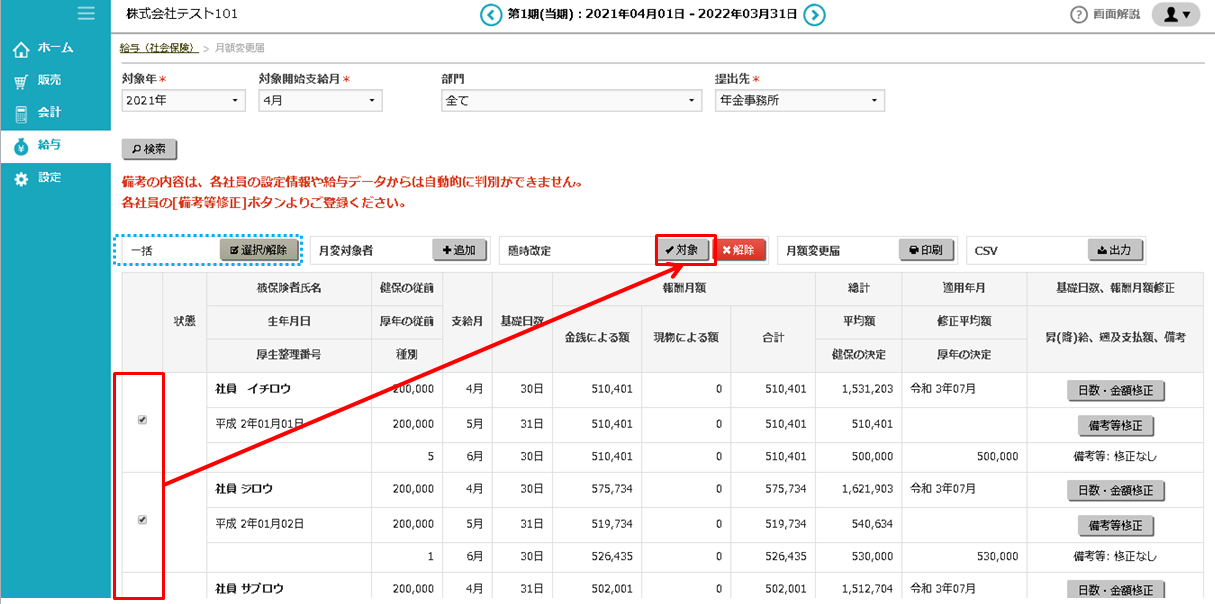Image resolution: width=1215 pixels, height=604 pixels.
Task: Click the 選択/解除 bulk toggle button
Action: 259,250
